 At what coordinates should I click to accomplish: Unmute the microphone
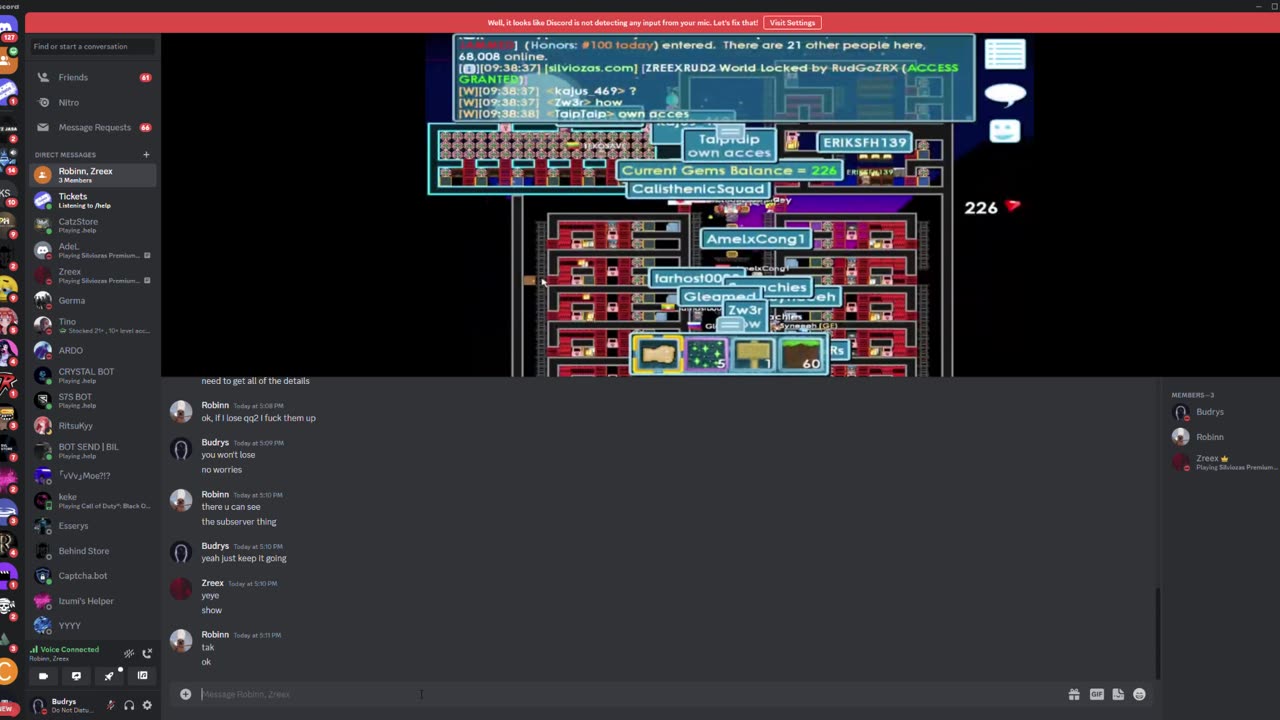tap(111, 705)
